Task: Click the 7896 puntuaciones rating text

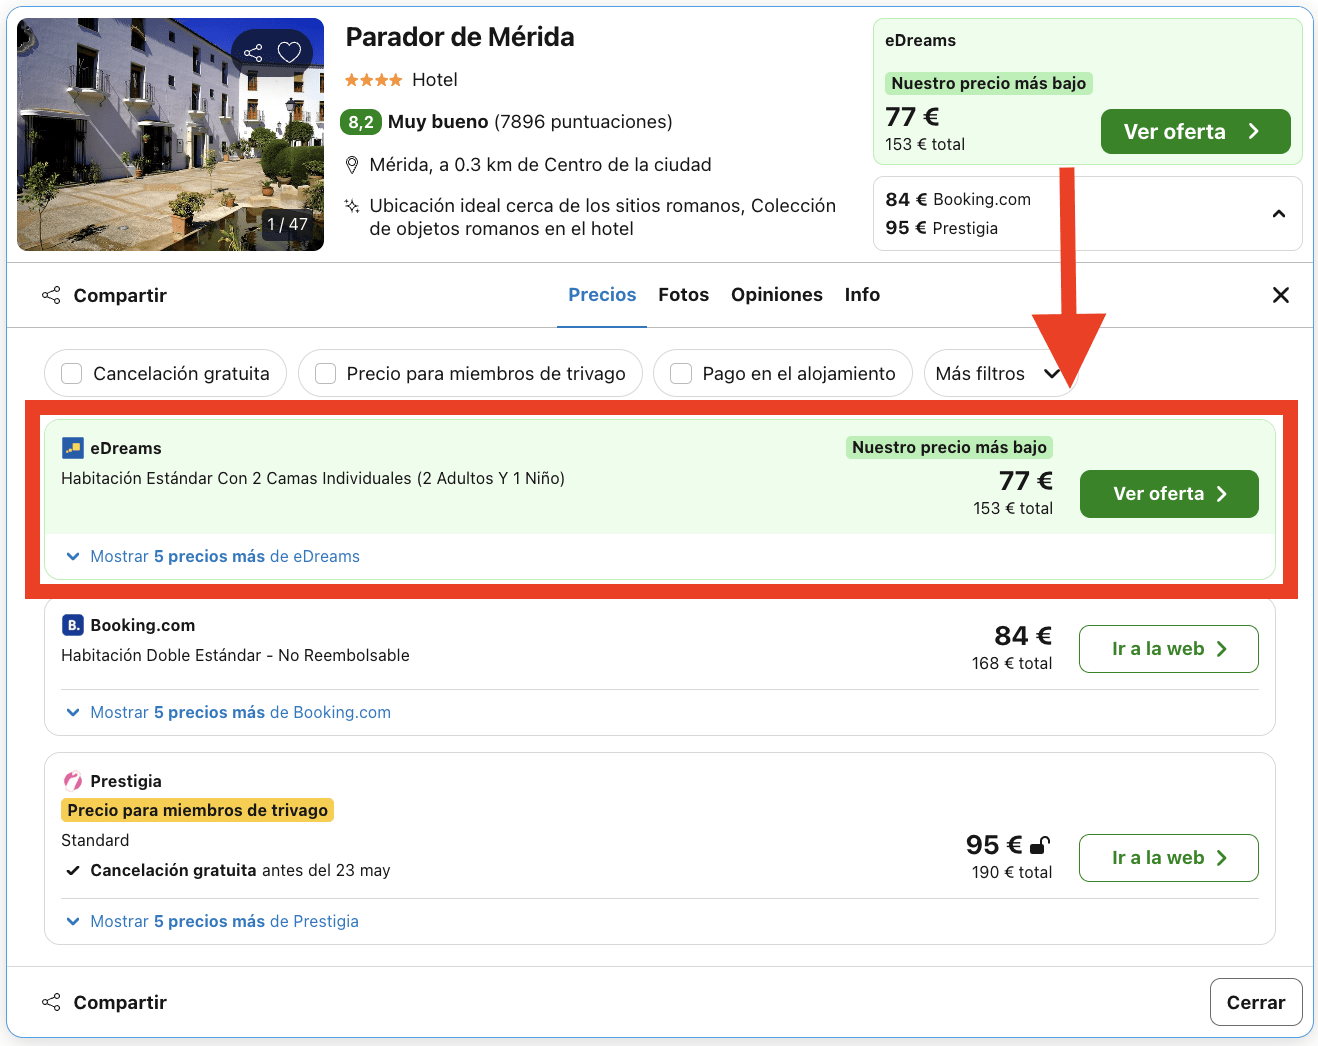Action: [583, 122]
